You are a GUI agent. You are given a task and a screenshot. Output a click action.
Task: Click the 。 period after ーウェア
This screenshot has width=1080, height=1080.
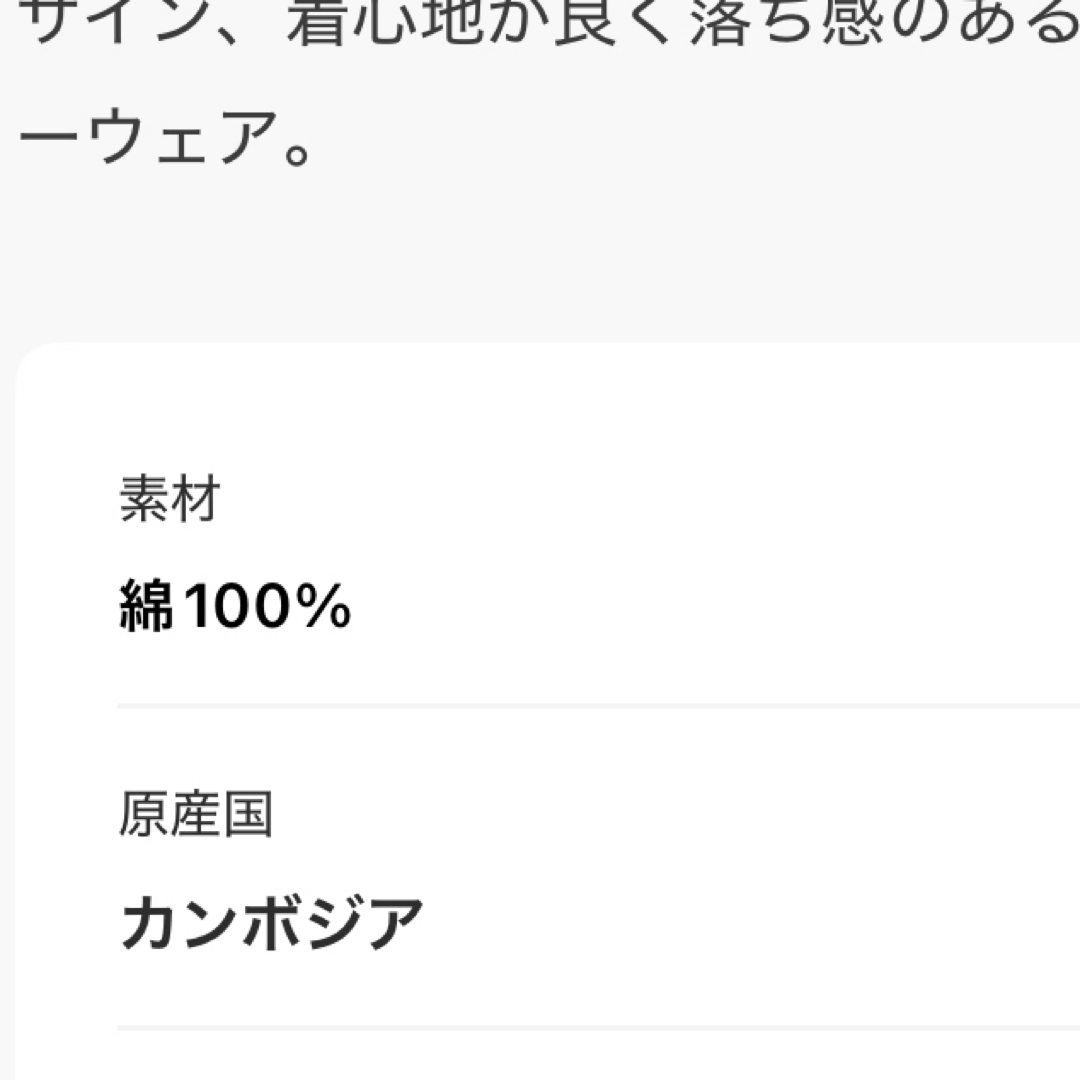tap(297, 154)
